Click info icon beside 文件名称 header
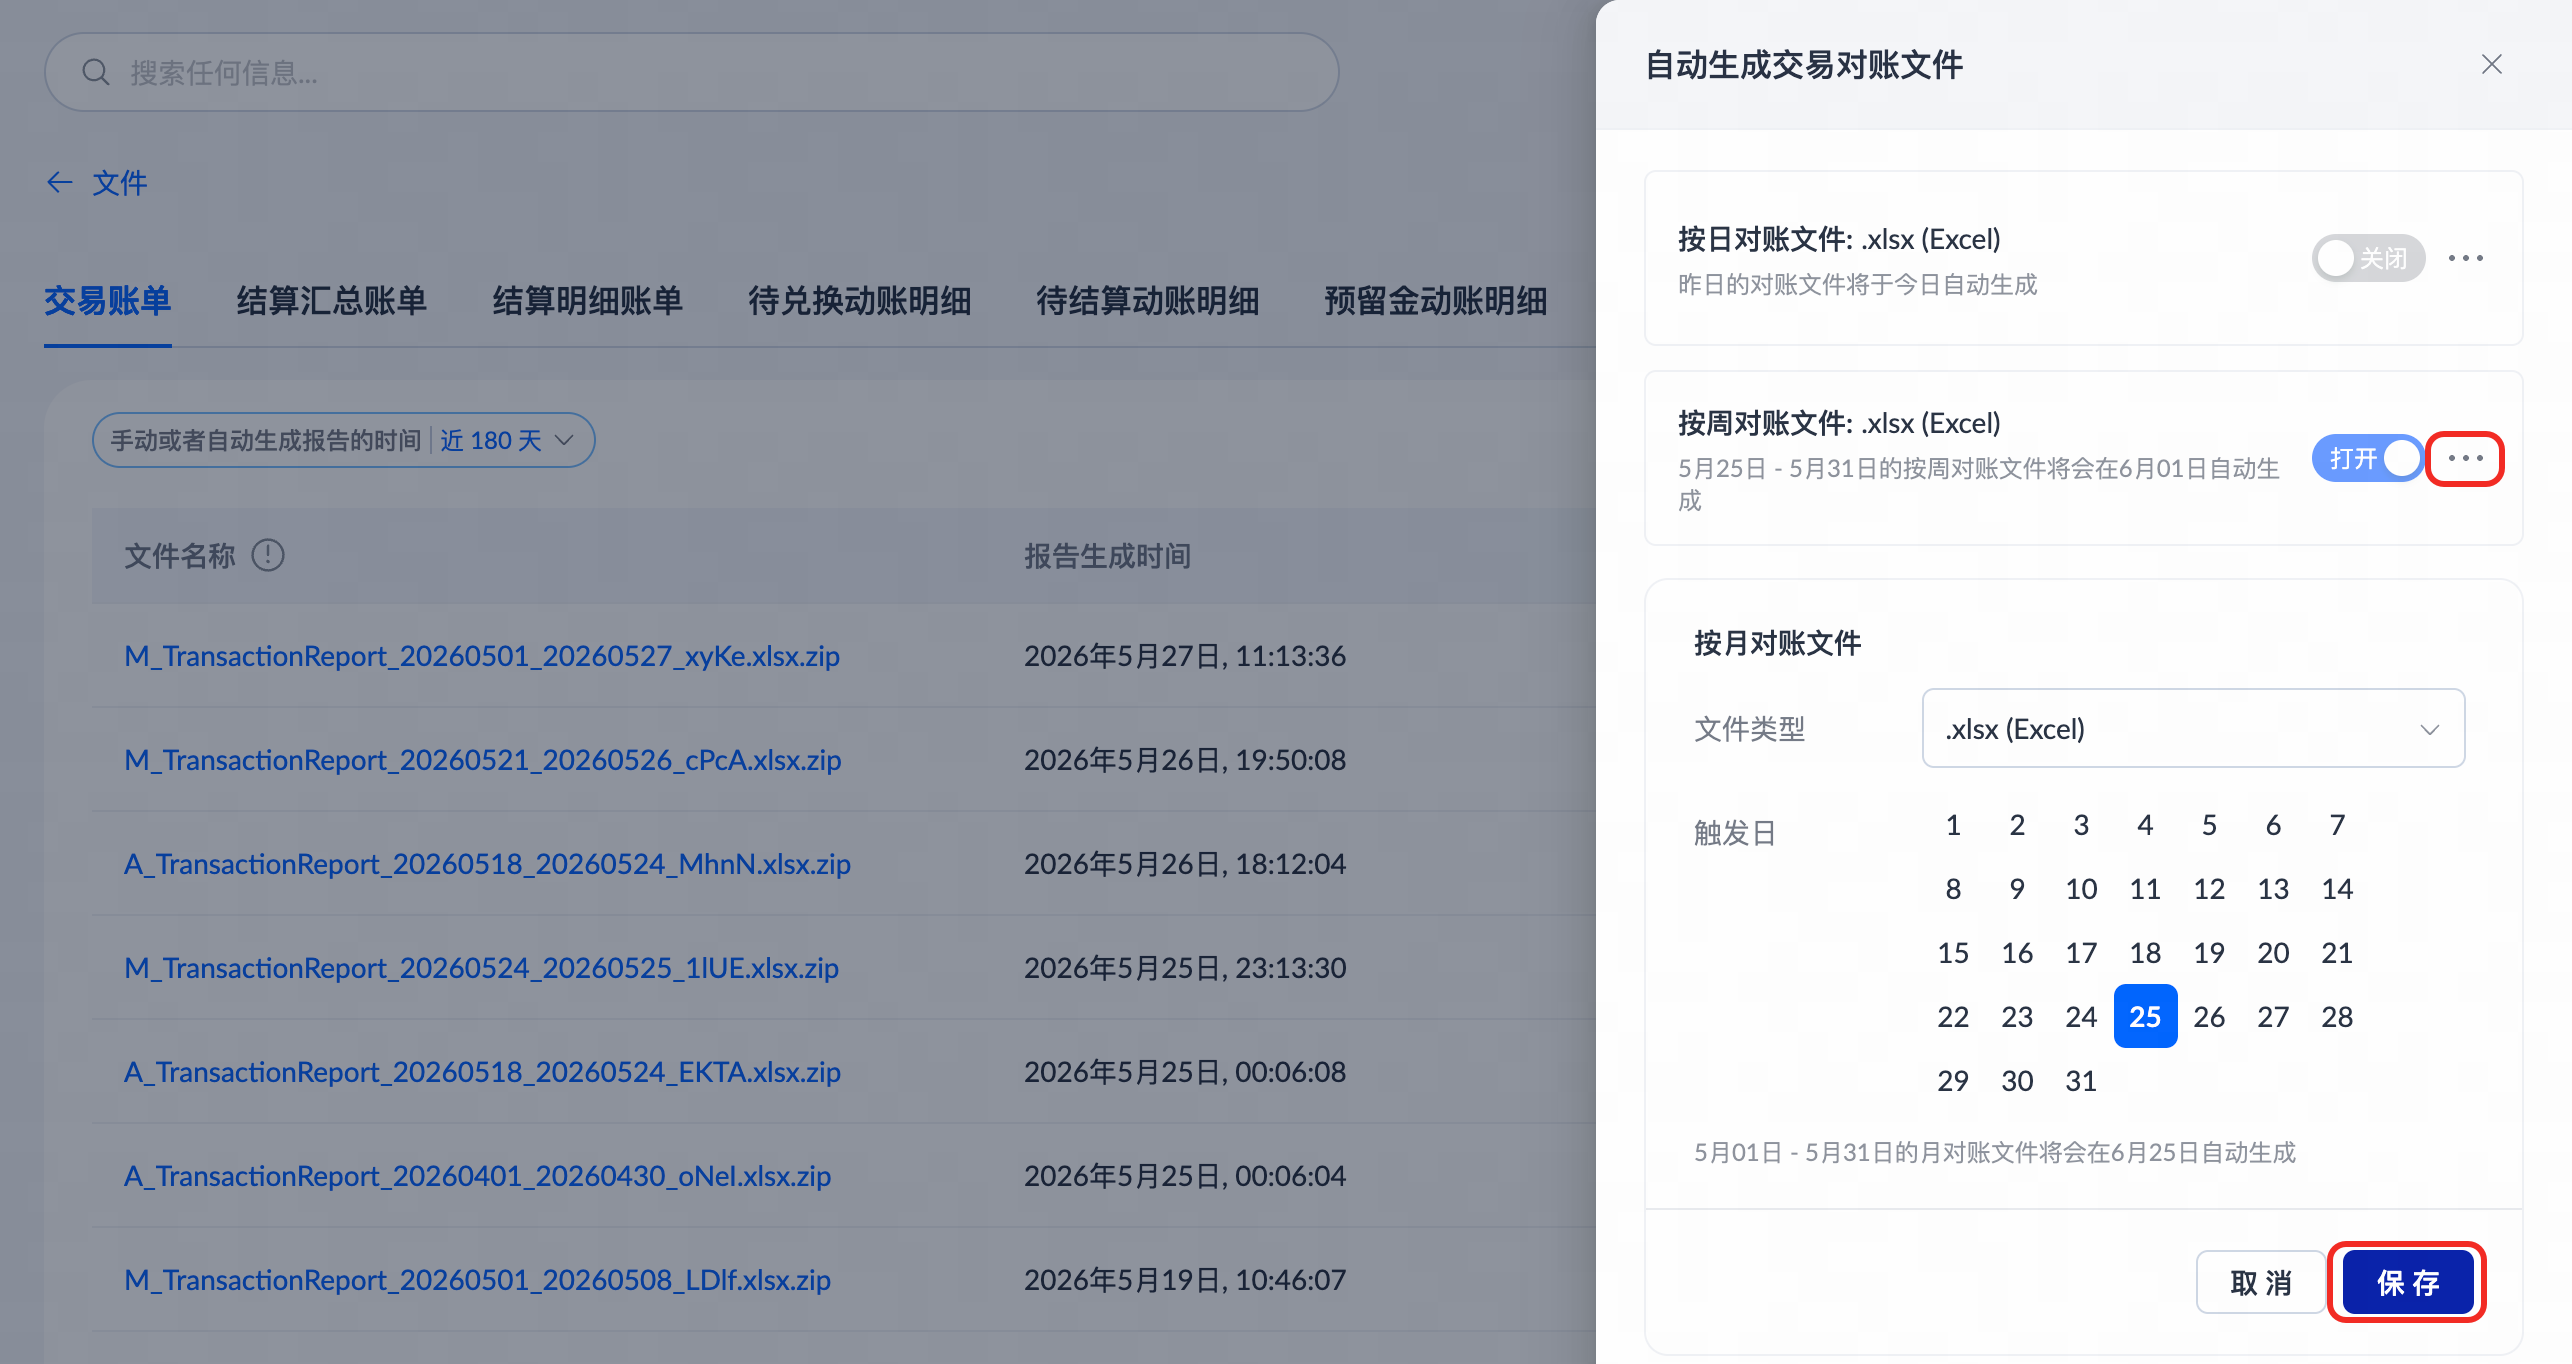The width and height of the screenshot is (2572, 1364). pyautogui.click(x=268, y=555)
